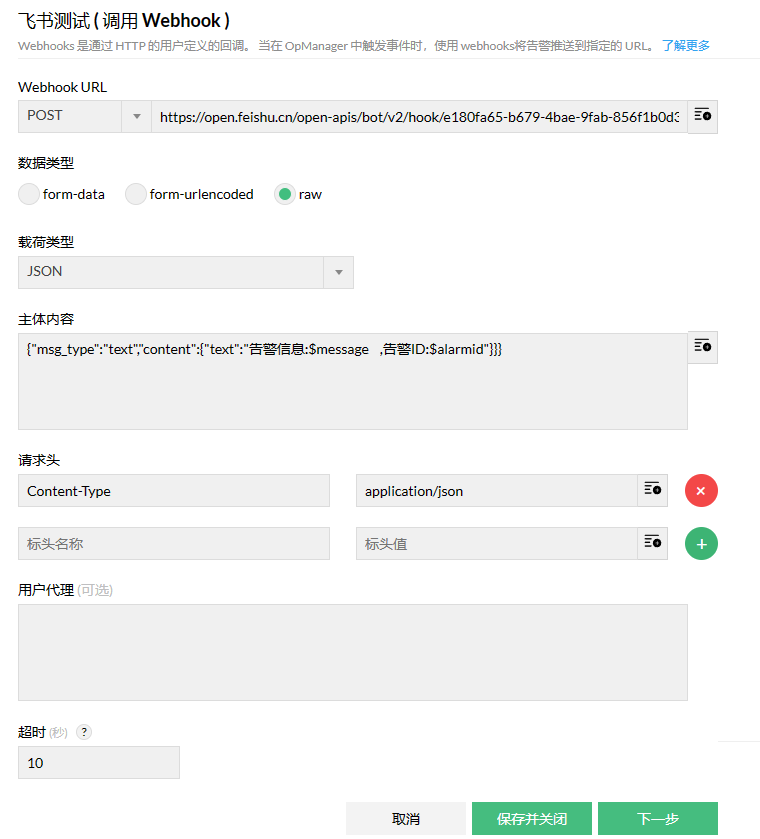760x839 pixels.
Task: Click the 主体内容 label
Action: 46,319
